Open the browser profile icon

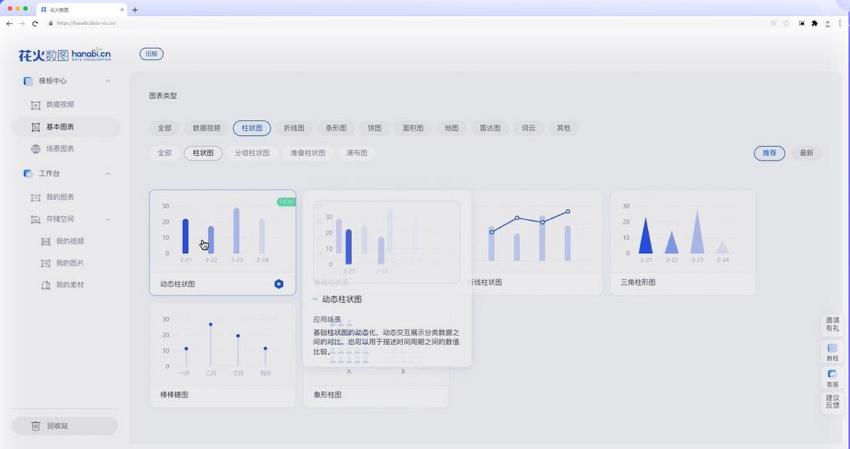pos(828,23)
